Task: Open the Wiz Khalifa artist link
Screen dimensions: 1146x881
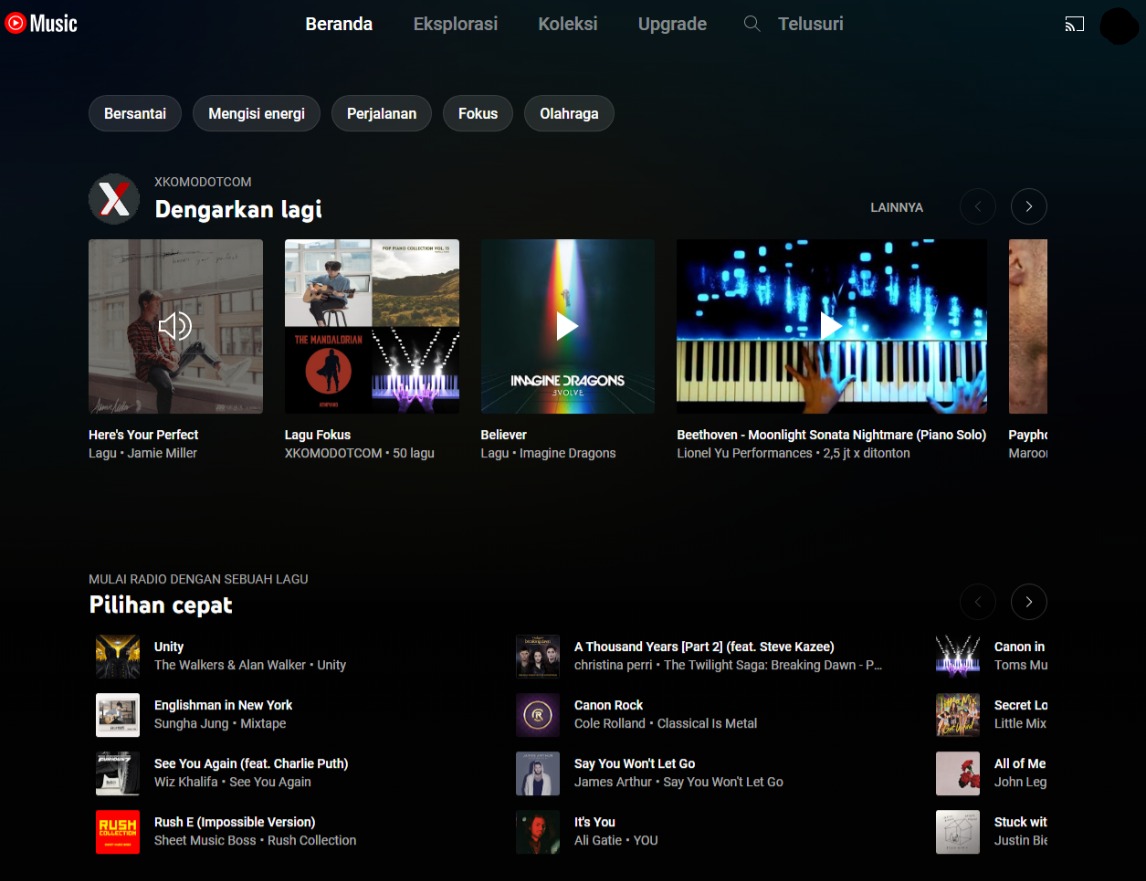Action: 186,782
